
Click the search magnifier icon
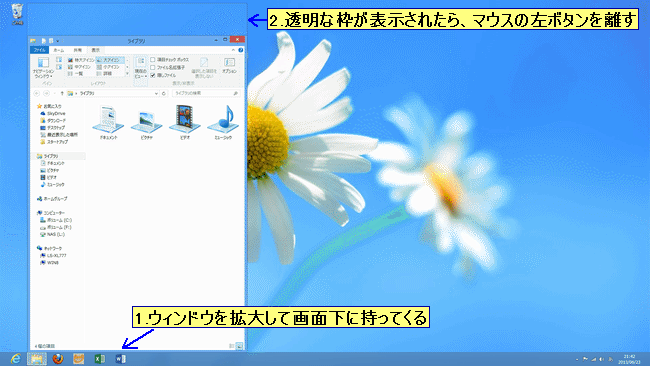click(235, 93)
